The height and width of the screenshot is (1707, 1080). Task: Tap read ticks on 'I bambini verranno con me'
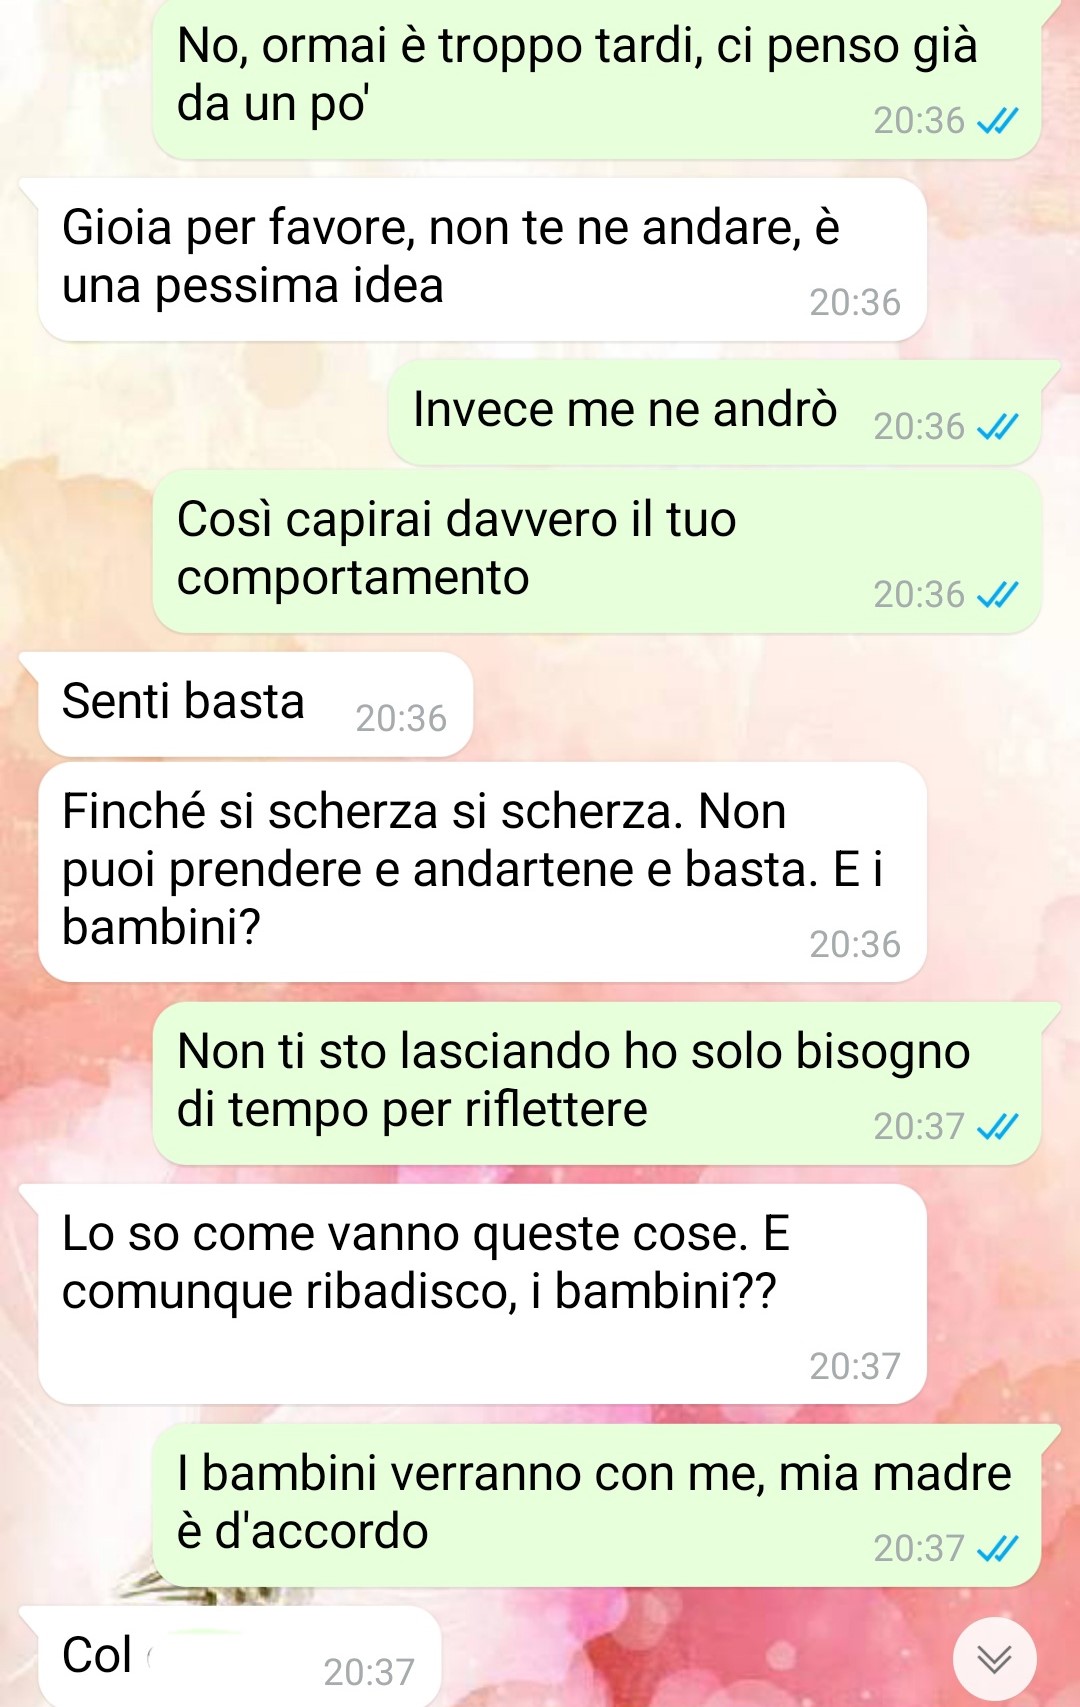point(997,1549)
